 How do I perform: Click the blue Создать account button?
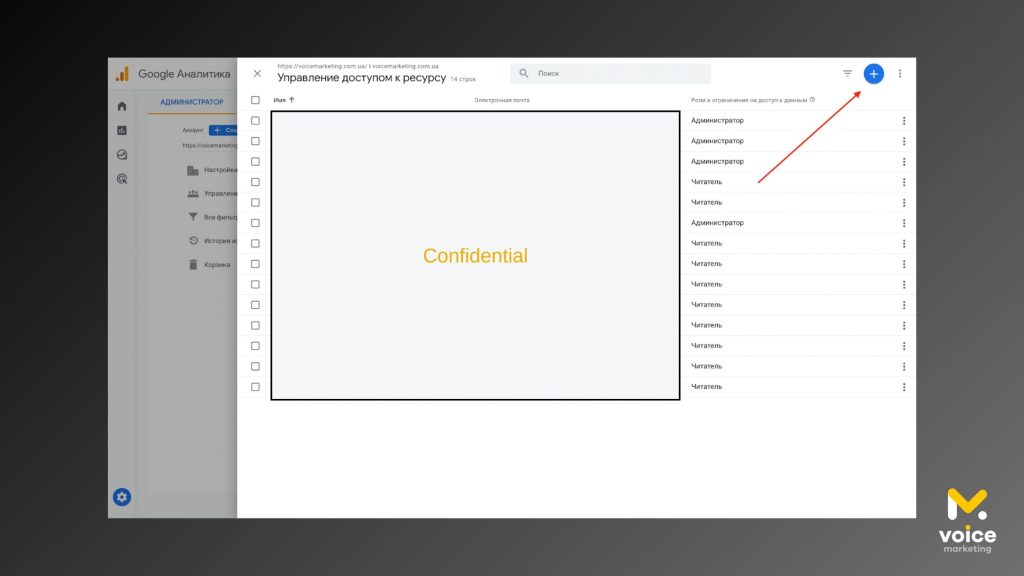(x=224, y=130)
